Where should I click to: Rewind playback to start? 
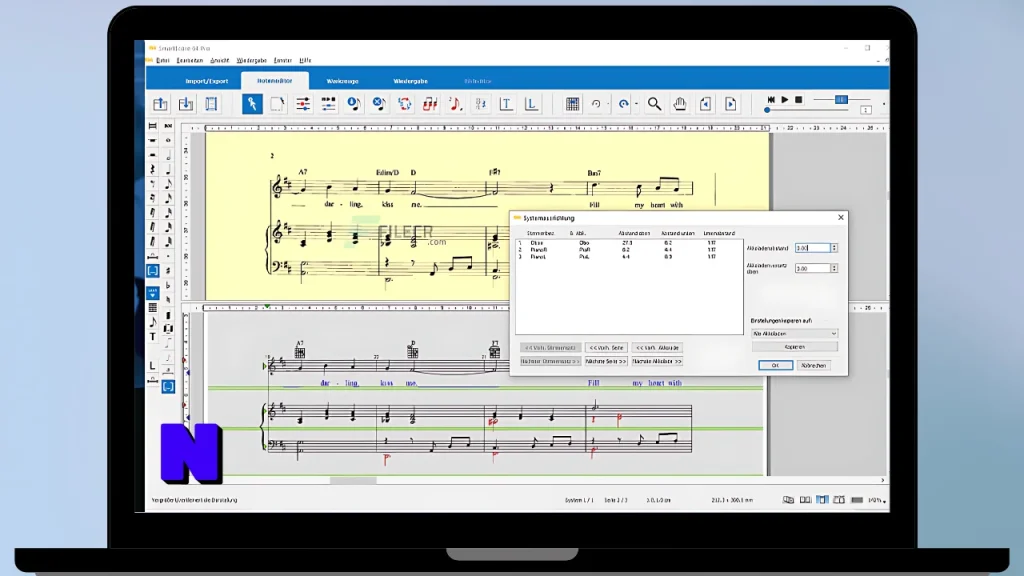(771, 100)
